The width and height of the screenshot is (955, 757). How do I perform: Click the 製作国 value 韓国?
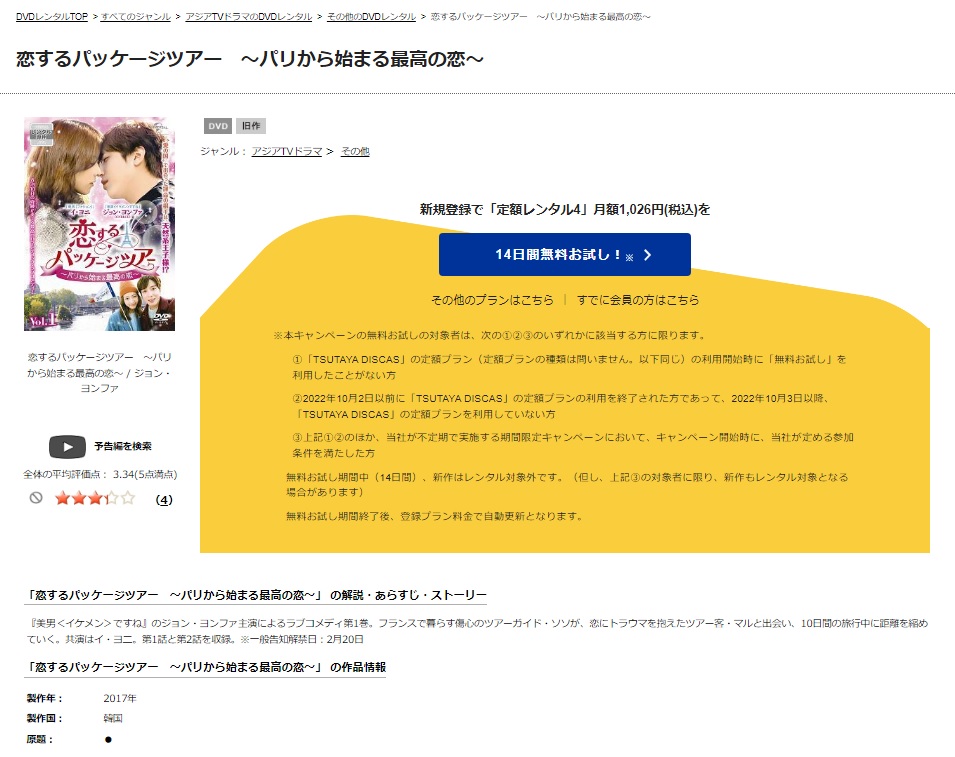coord(113,719)
